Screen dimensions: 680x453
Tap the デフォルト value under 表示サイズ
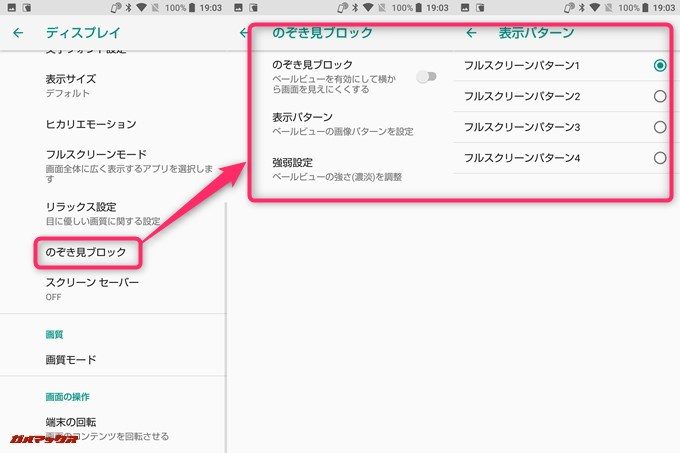coord(68,93)
